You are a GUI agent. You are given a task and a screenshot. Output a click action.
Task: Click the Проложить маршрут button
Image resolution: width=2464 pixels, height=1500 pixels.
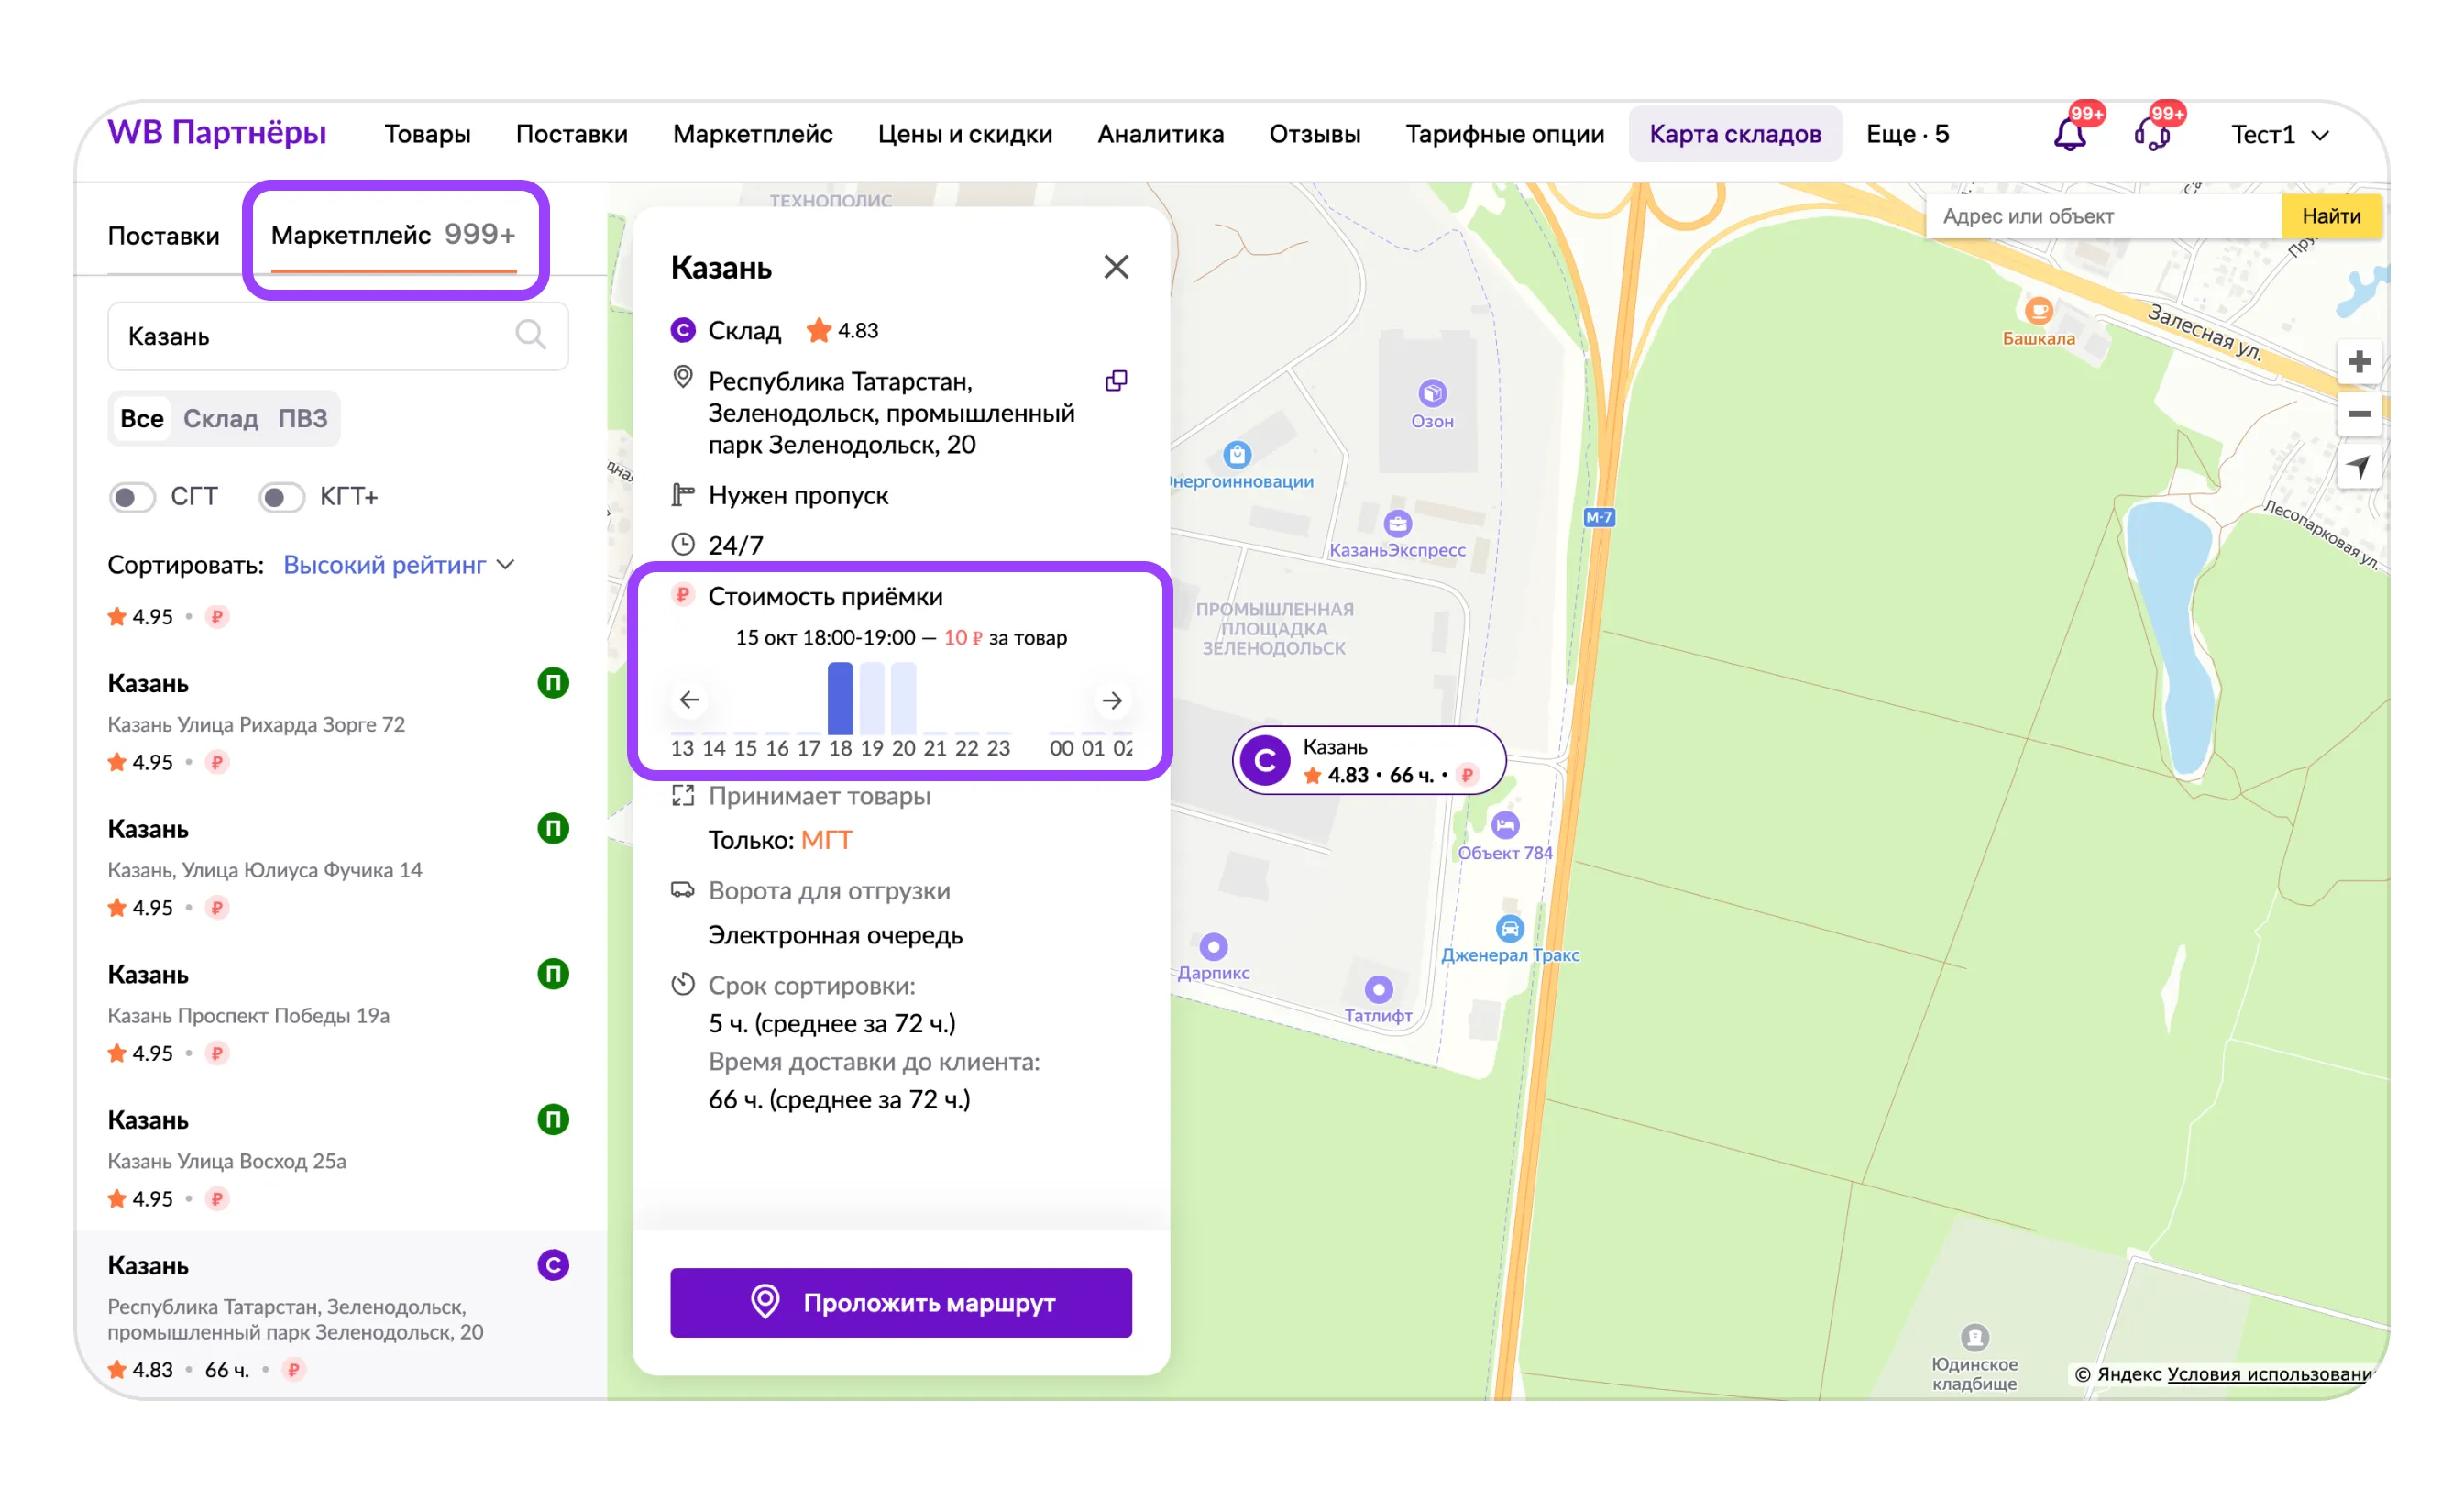pyautogui.click(x=900, y=1302)
